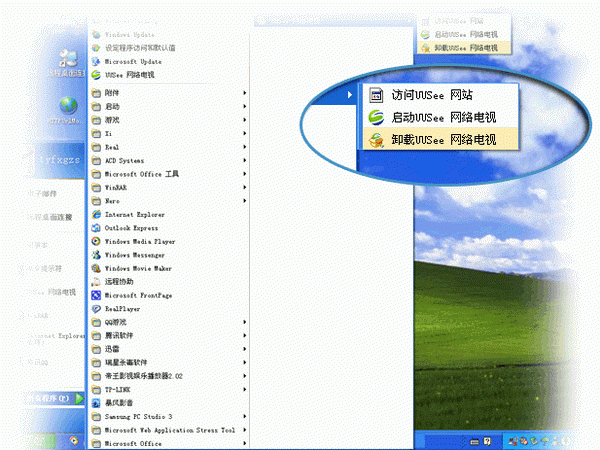Expand the Xi folder submenu arrow
Image resolution: width=600 pixels, height=450 pixels.
[245, 134]
